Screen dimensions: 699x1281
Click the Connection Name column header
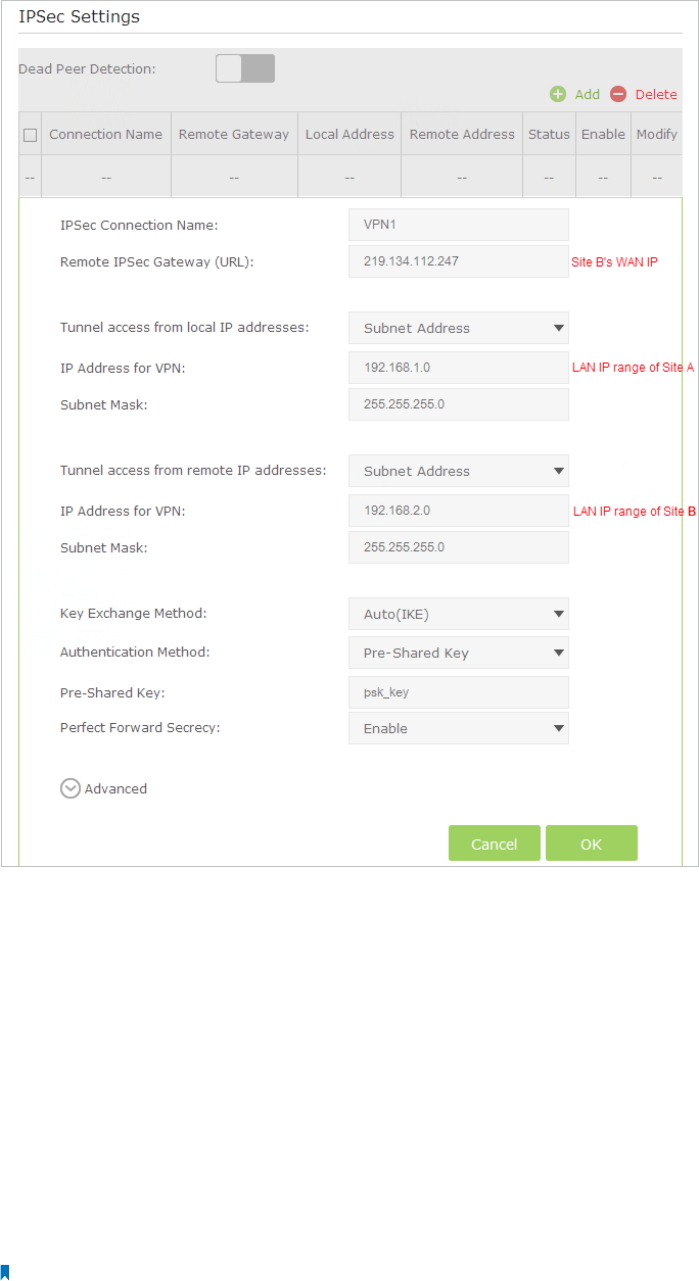pyautogui.click(x=106, y=134)
